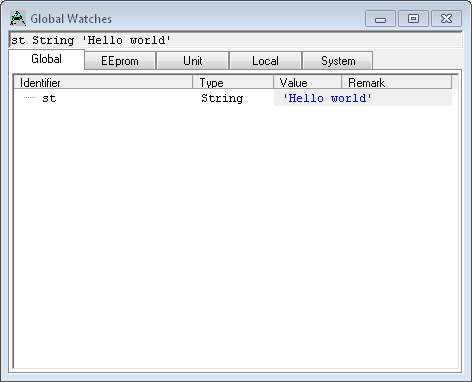Select the Unit tab
472x382 pixels.
pos(193,61)
